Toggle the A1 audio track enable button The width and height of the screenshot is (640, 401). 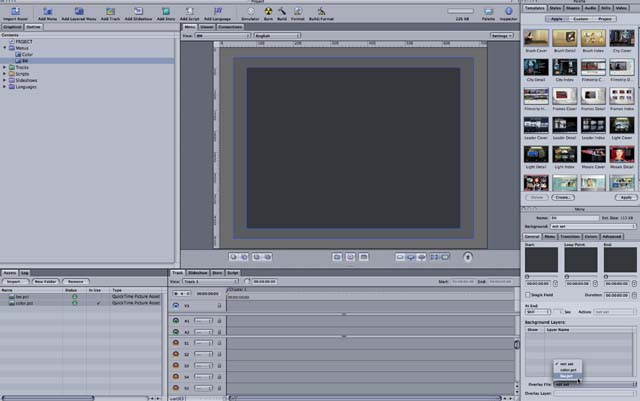[176, 321]
